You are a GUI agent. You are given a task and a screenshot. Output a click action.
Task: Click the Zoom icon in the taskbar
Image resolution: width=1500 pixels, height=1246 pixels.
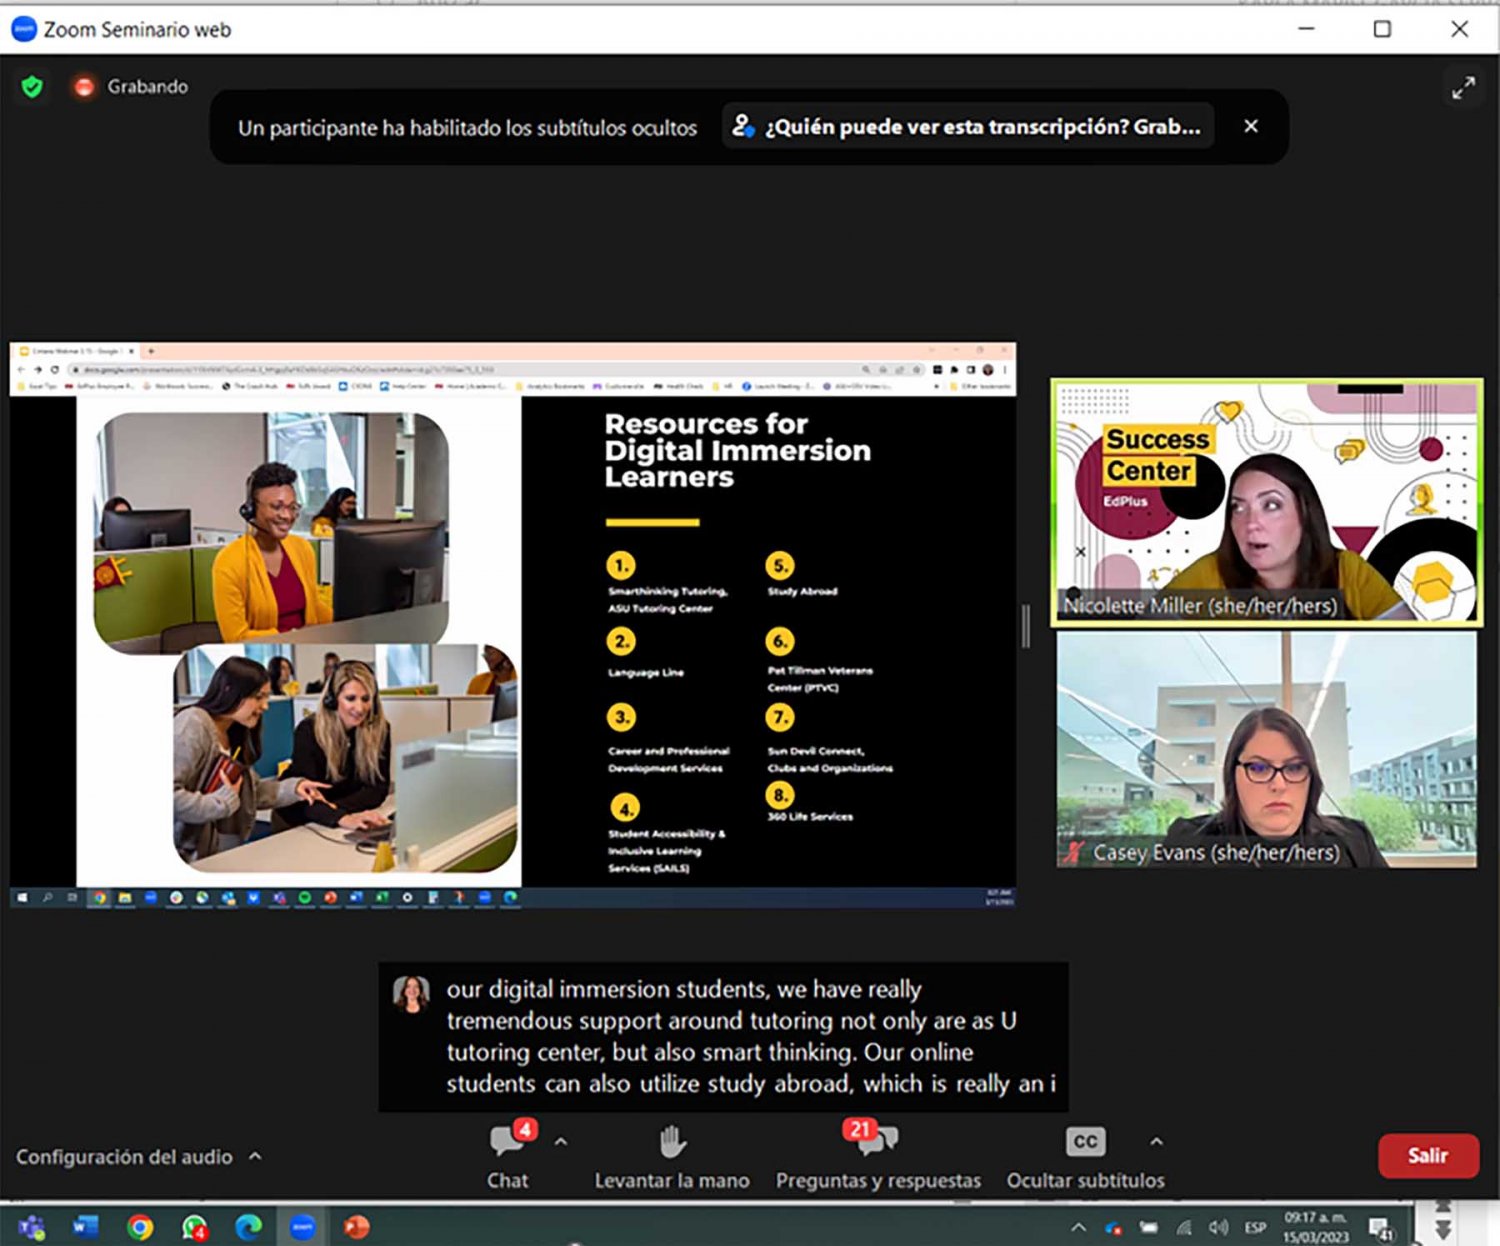pos(302,1226)
